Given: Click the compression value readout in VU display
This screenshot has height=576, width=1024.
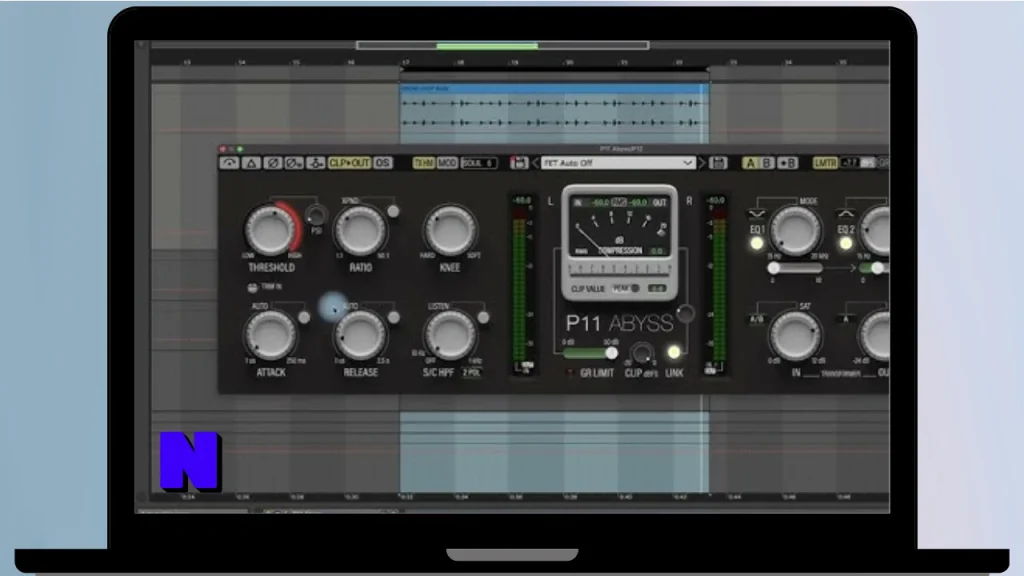Looking at the screenshot, I should click(x=657, y=251).
